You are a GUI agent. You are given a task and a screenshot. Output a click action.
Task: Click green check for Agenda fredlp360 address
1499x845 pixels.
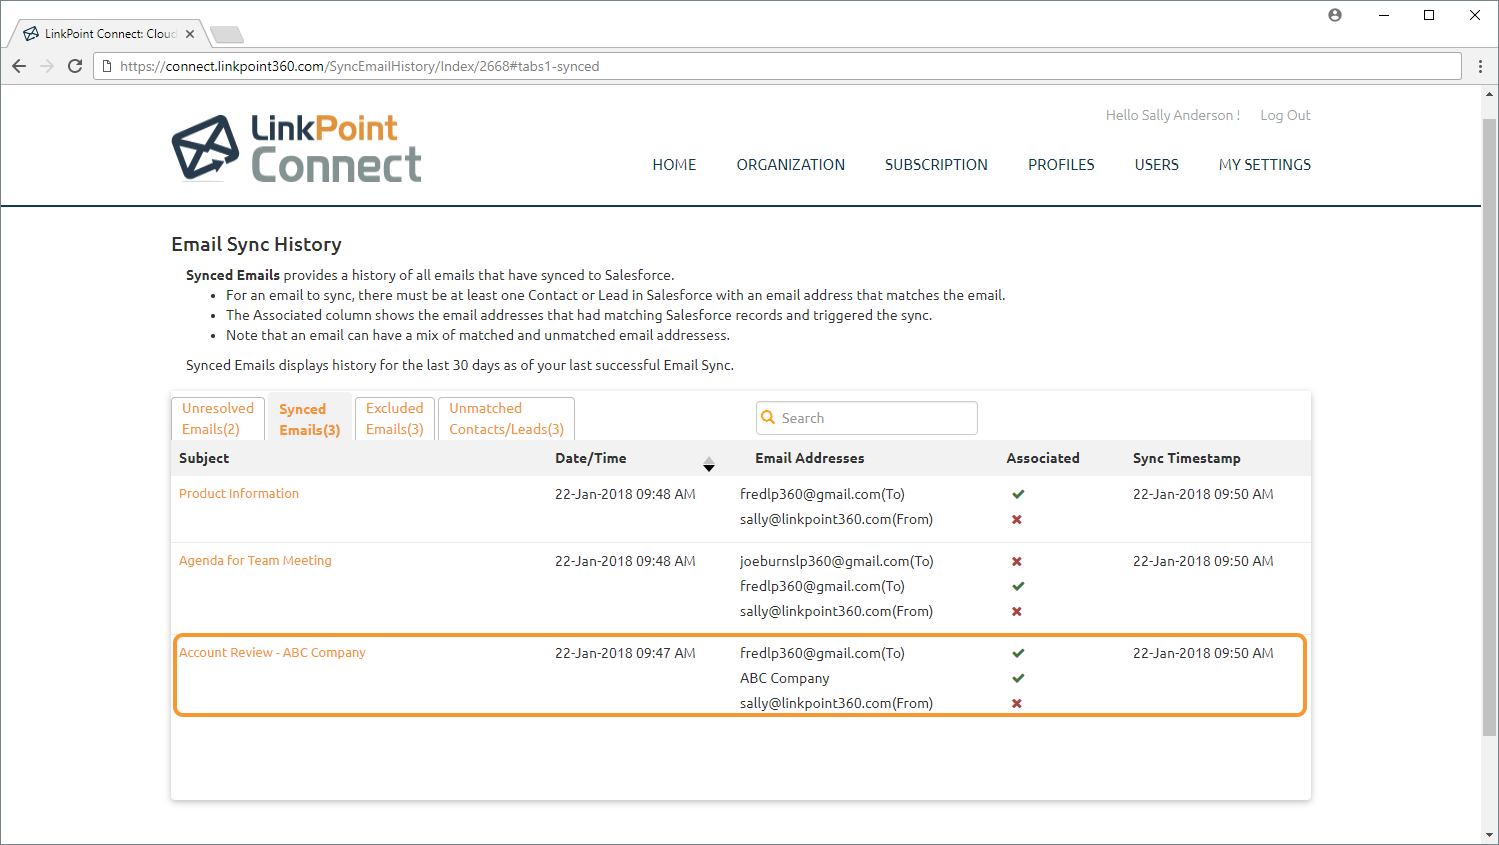pos(1018,586)
